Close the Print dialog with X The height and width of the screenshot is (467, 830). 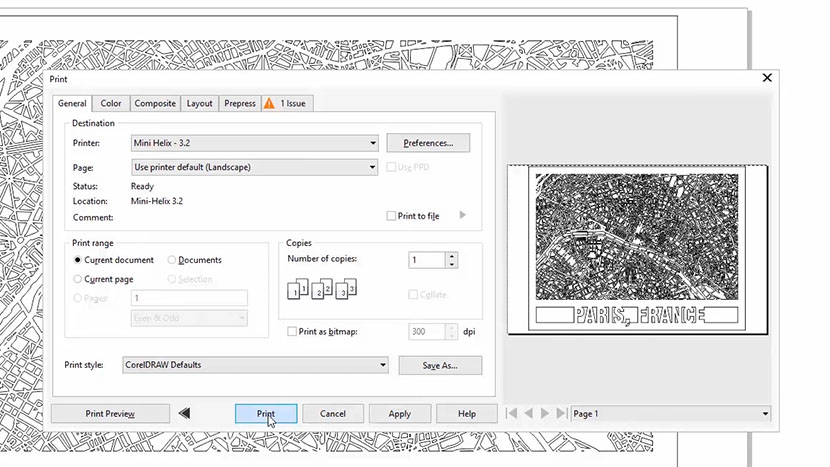click(x=767, y=77)
